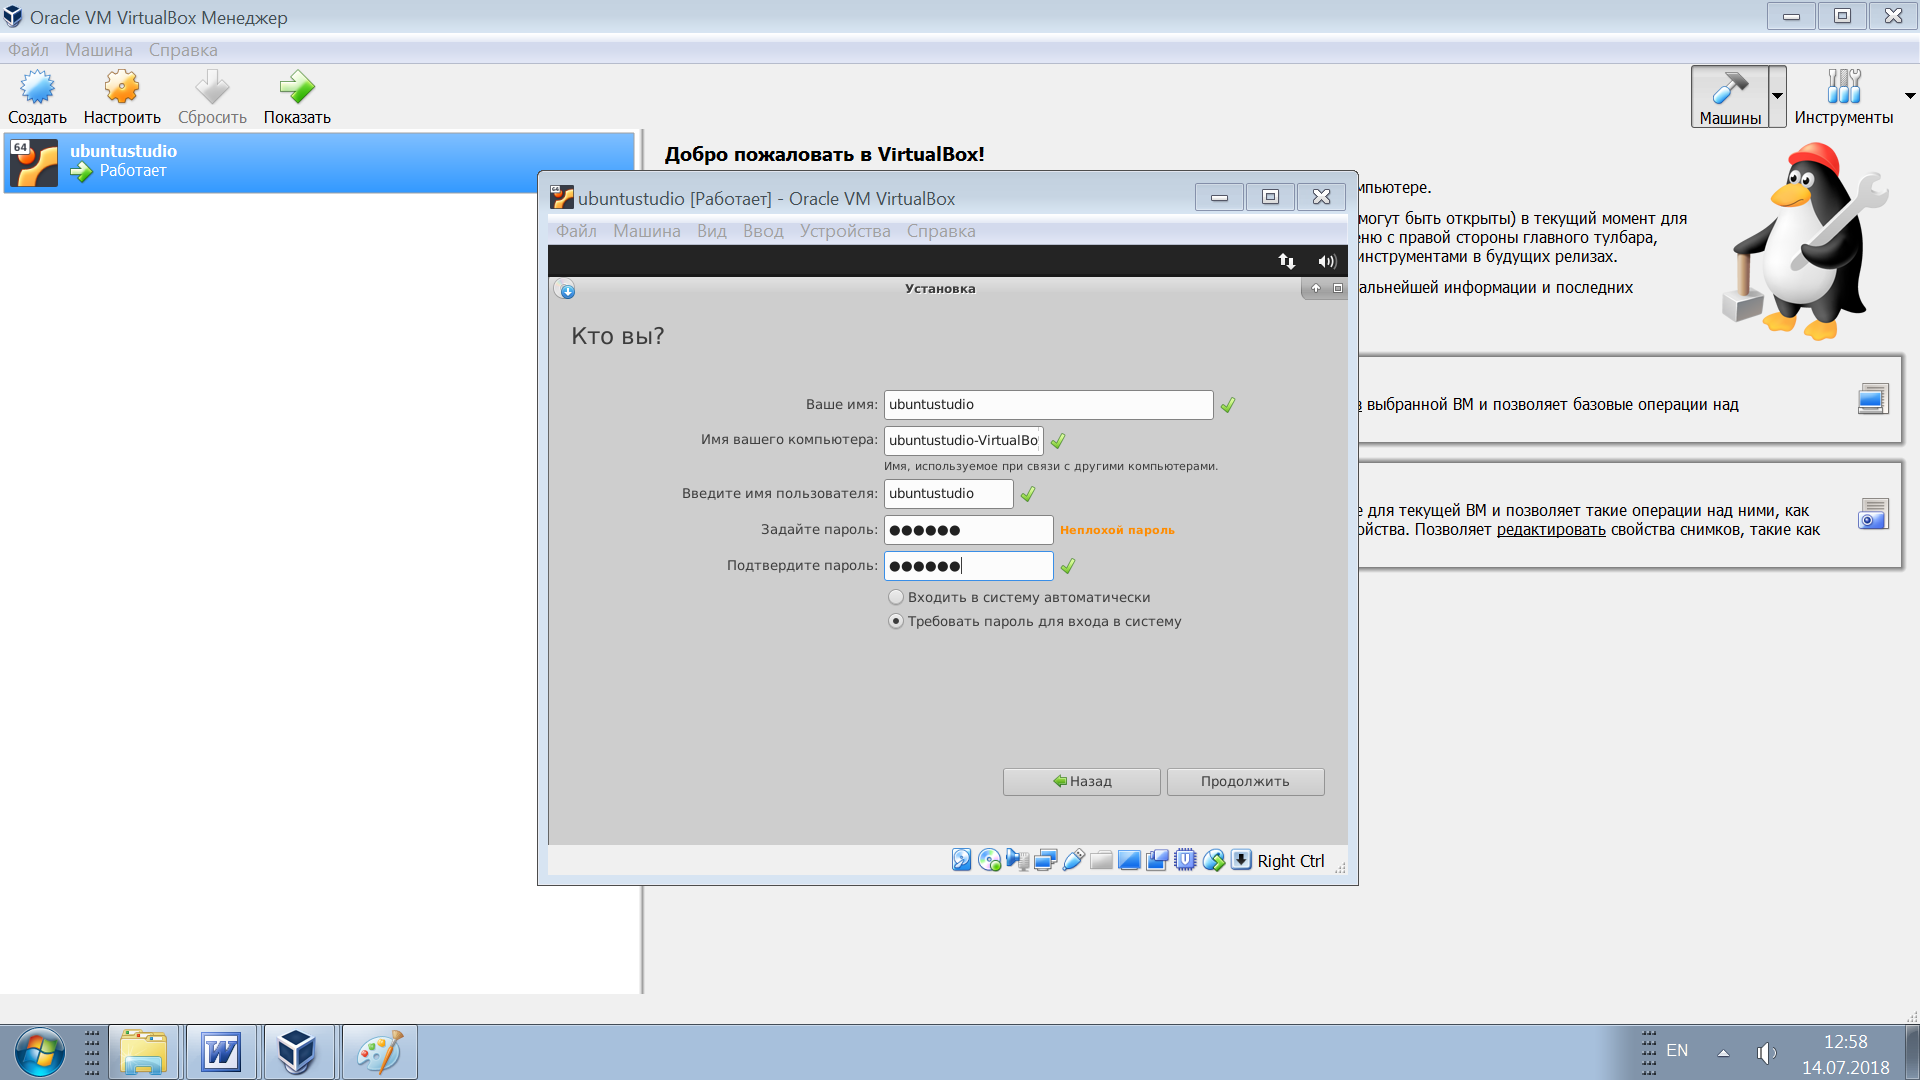
Task: Open Машина menu in VirtualBox Manager
Action: (x=99, y=50)
